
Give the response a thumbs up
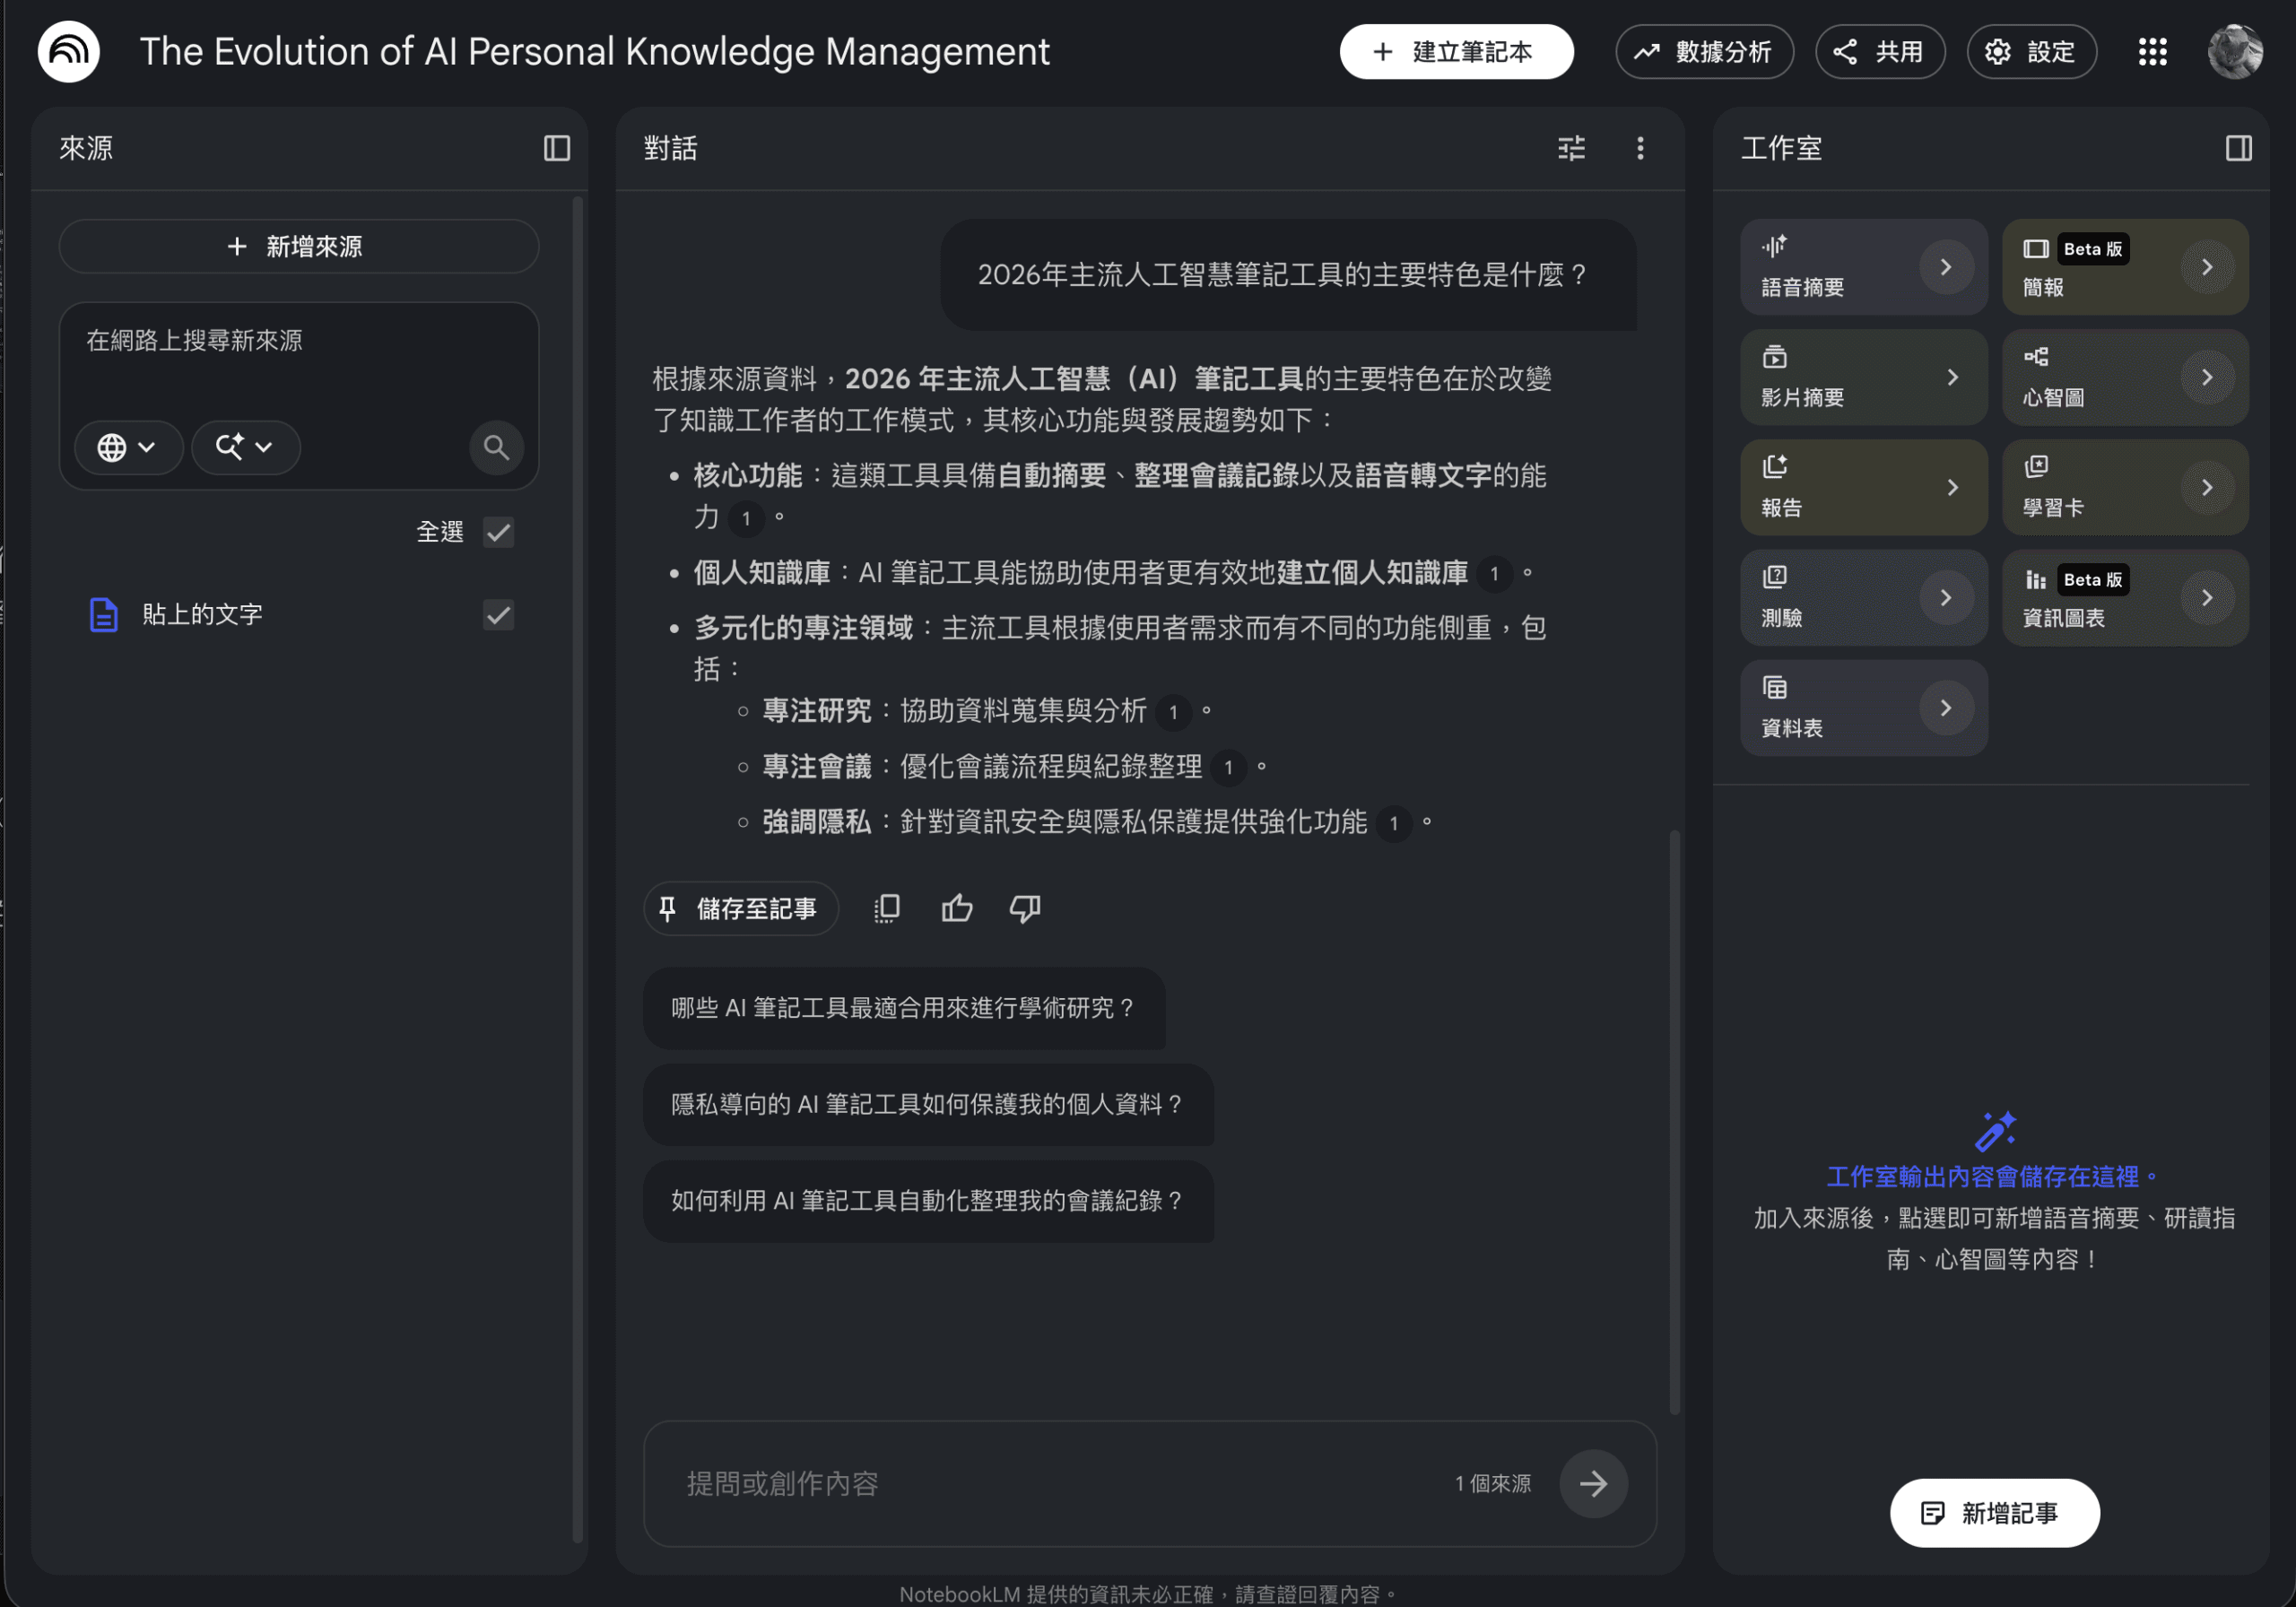tap(956, 908)
